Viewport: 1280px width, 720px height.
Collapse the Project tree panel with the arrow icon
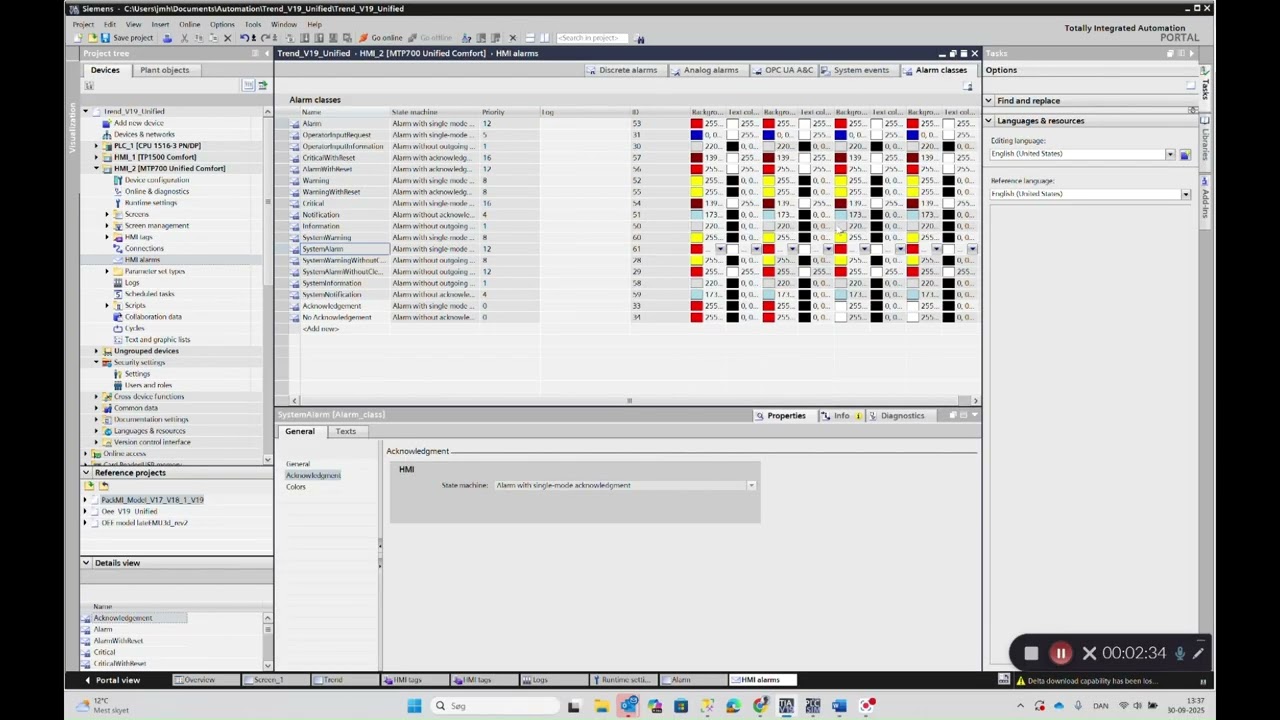coord(266,53)
